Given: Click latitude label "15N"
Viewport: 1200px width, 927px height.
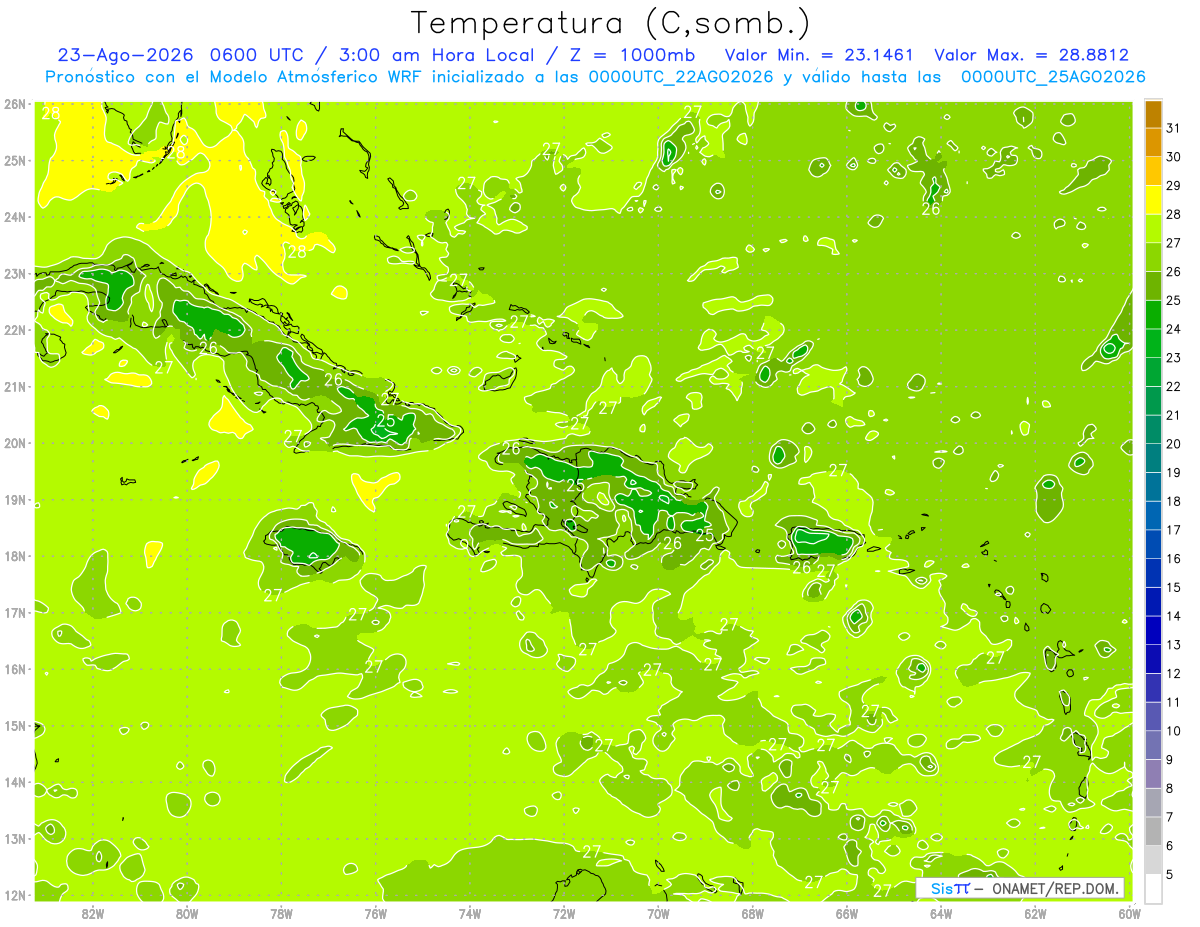Looking at the screenshot, I should [14, 725].
